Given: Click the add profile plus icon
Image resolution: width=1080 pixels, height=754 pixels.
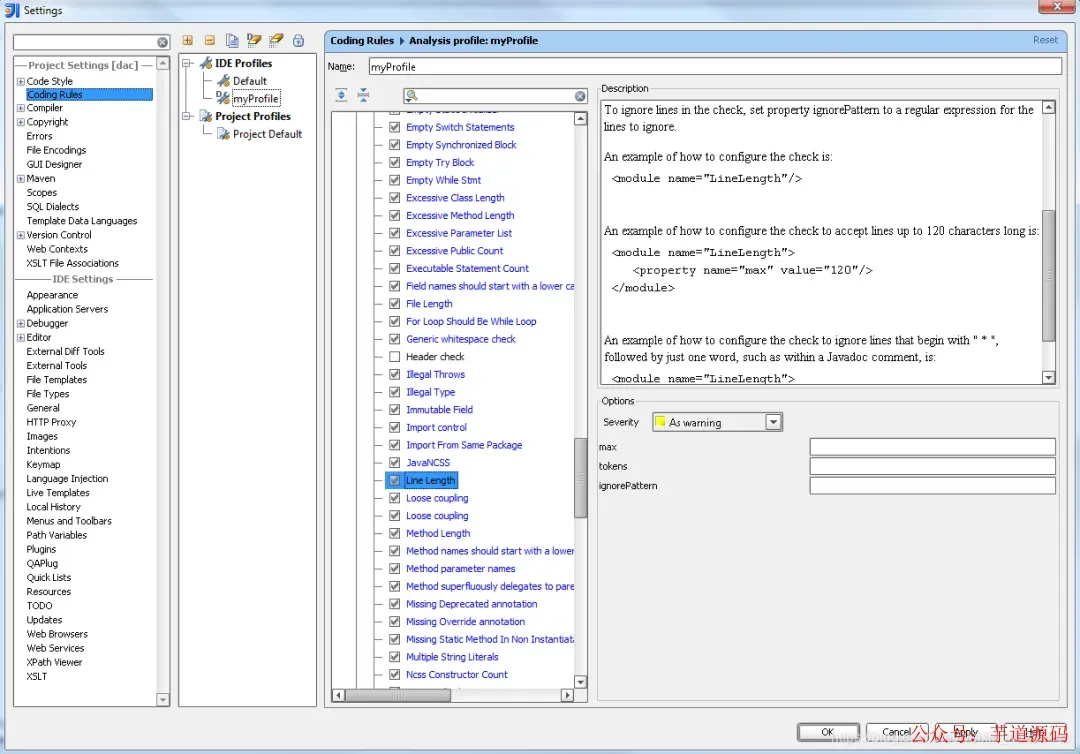Looking at the screenshot, I should 187,41.
